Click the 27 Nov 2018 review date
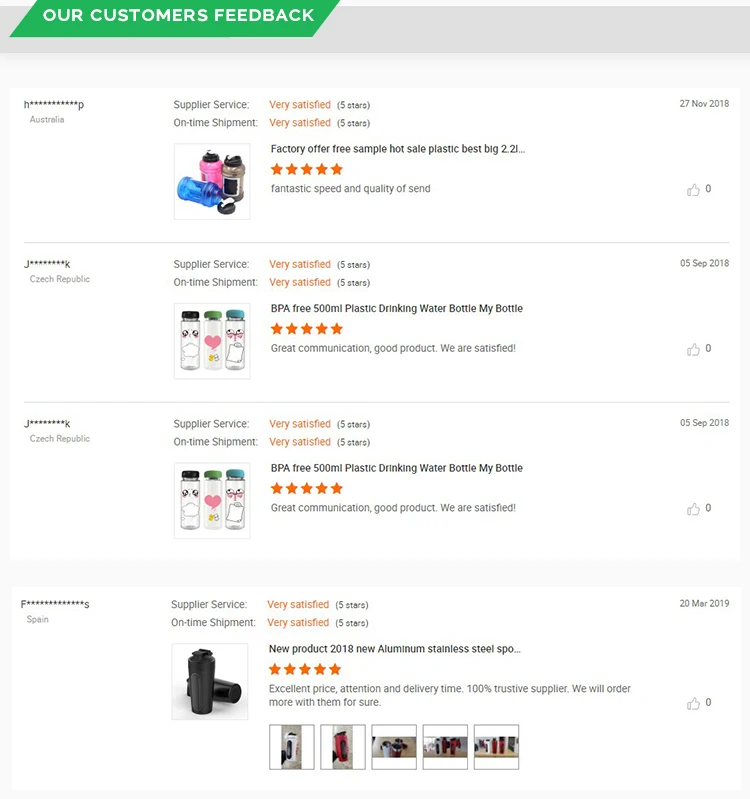This screenshot has height=799, width=750. coord(704,103)
